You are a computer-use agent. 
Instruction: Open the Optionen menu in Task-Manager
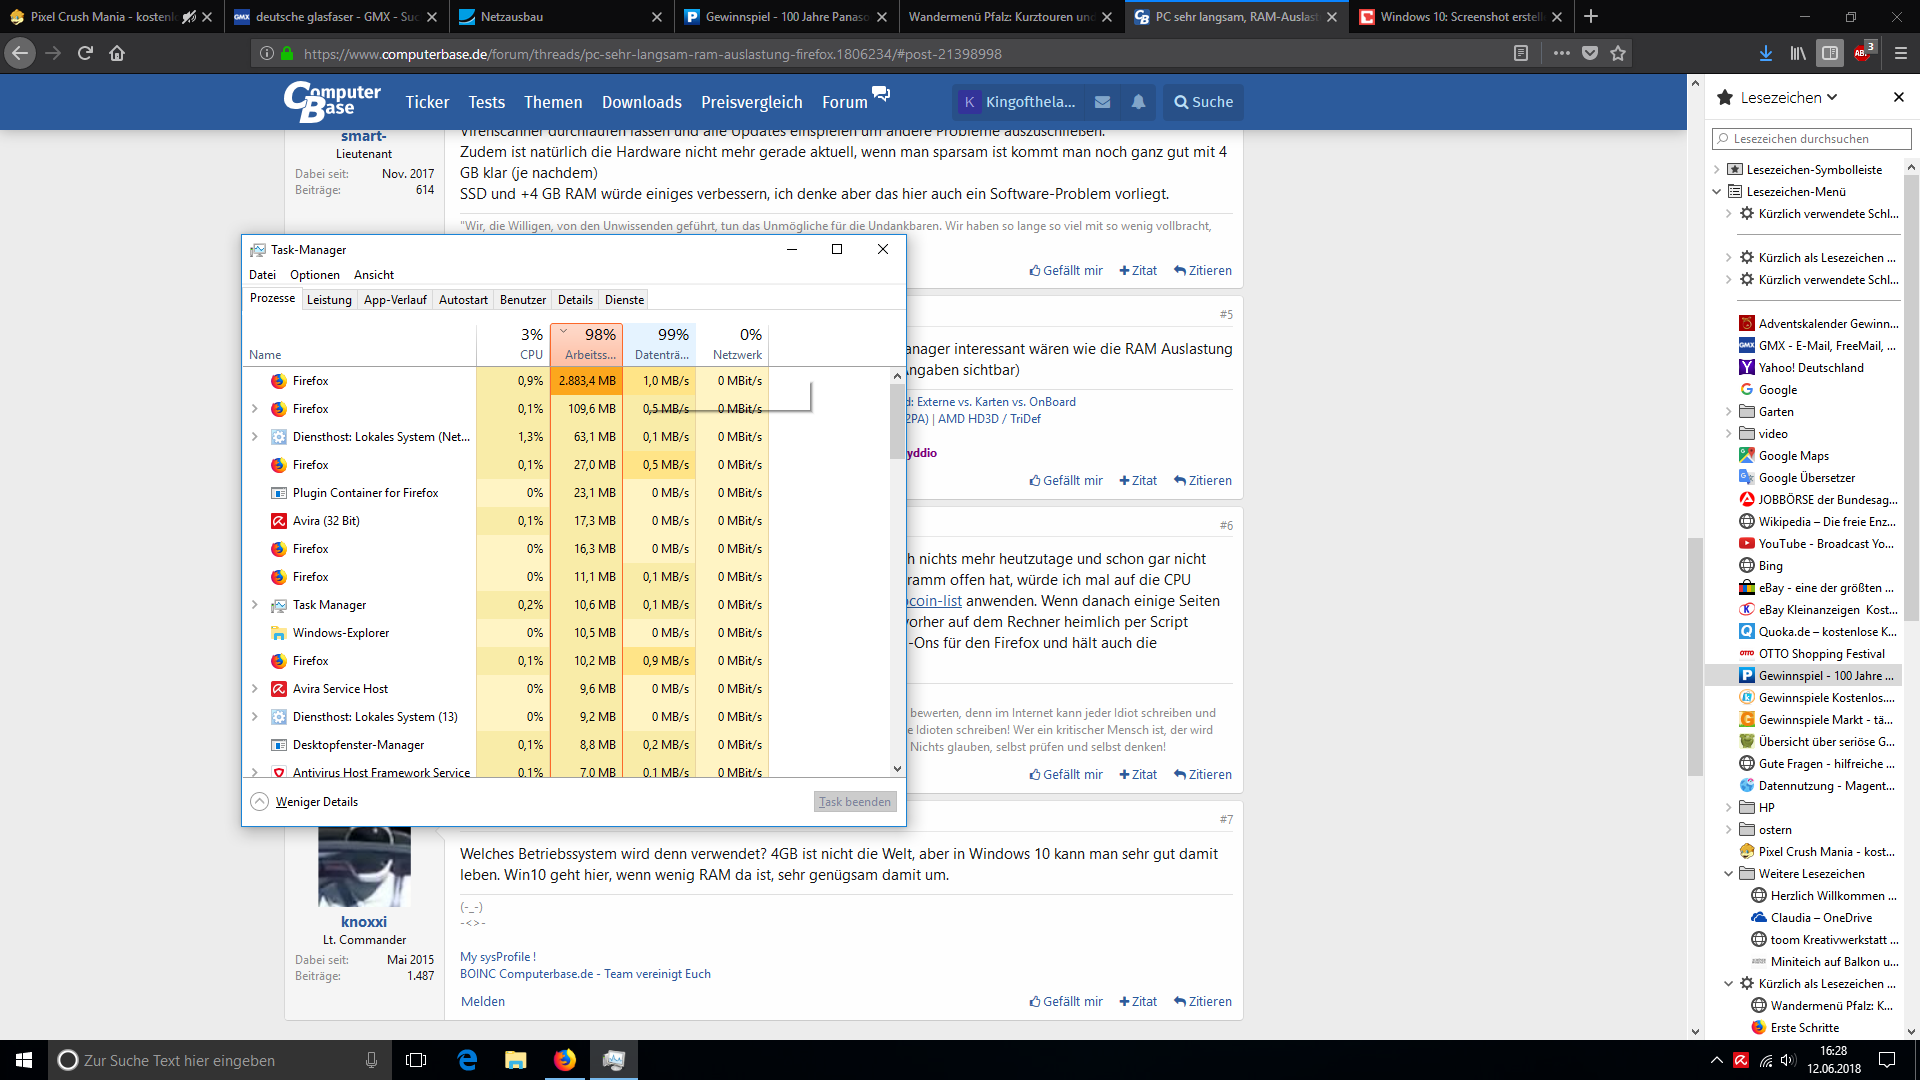point(314,275)
